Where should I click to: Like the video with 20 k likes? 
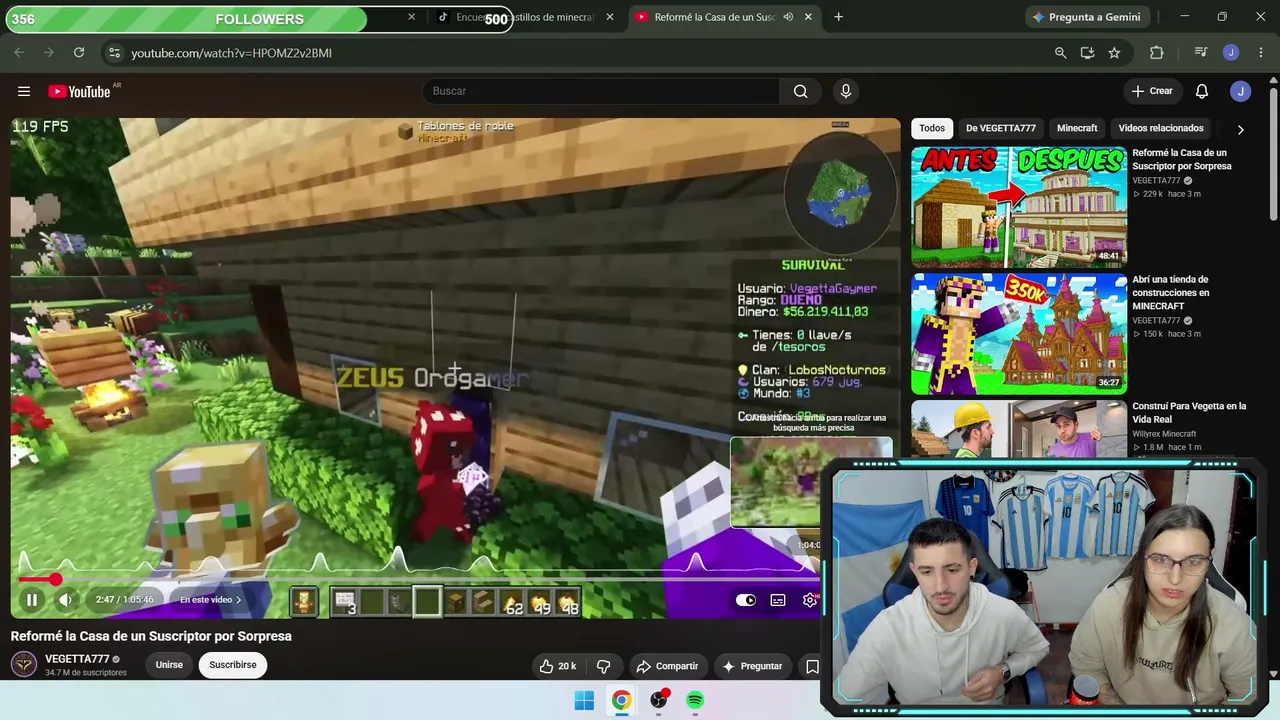557,666
